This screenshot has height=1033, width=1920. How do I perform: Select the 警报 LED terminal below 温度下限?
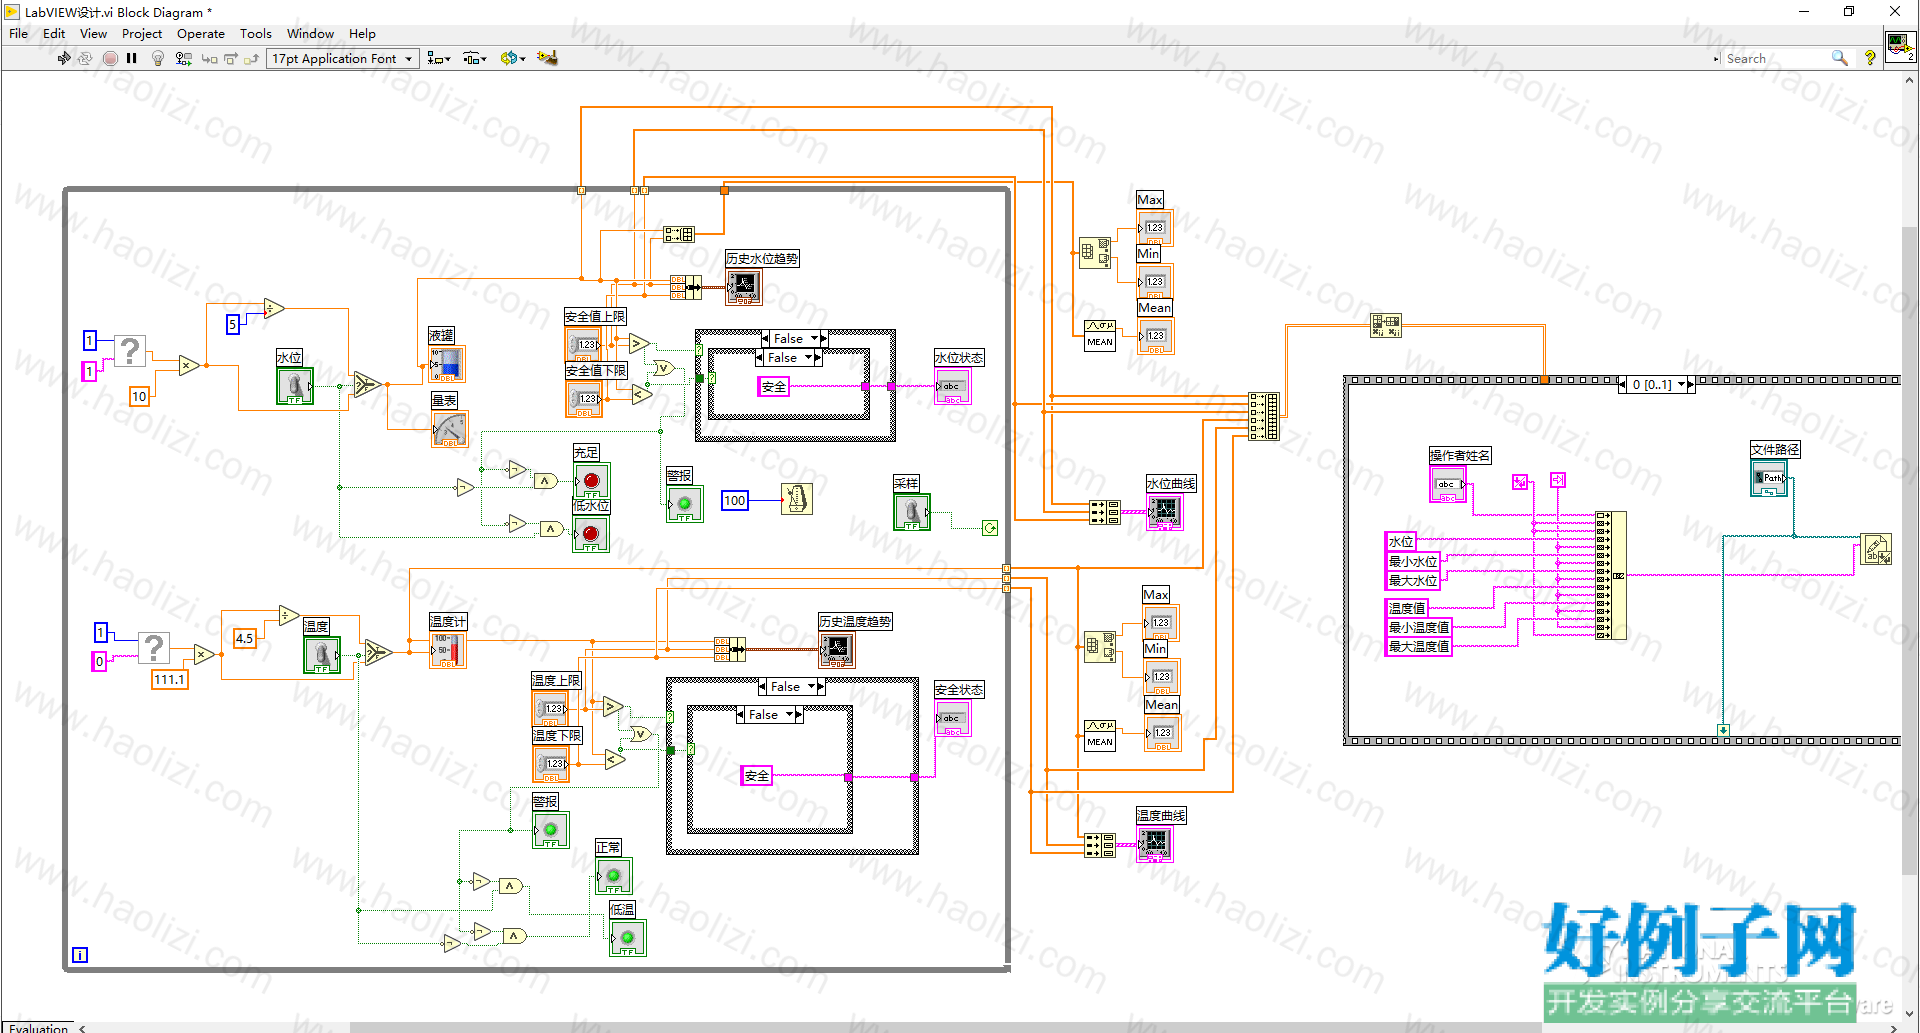(x=550, y=830)
